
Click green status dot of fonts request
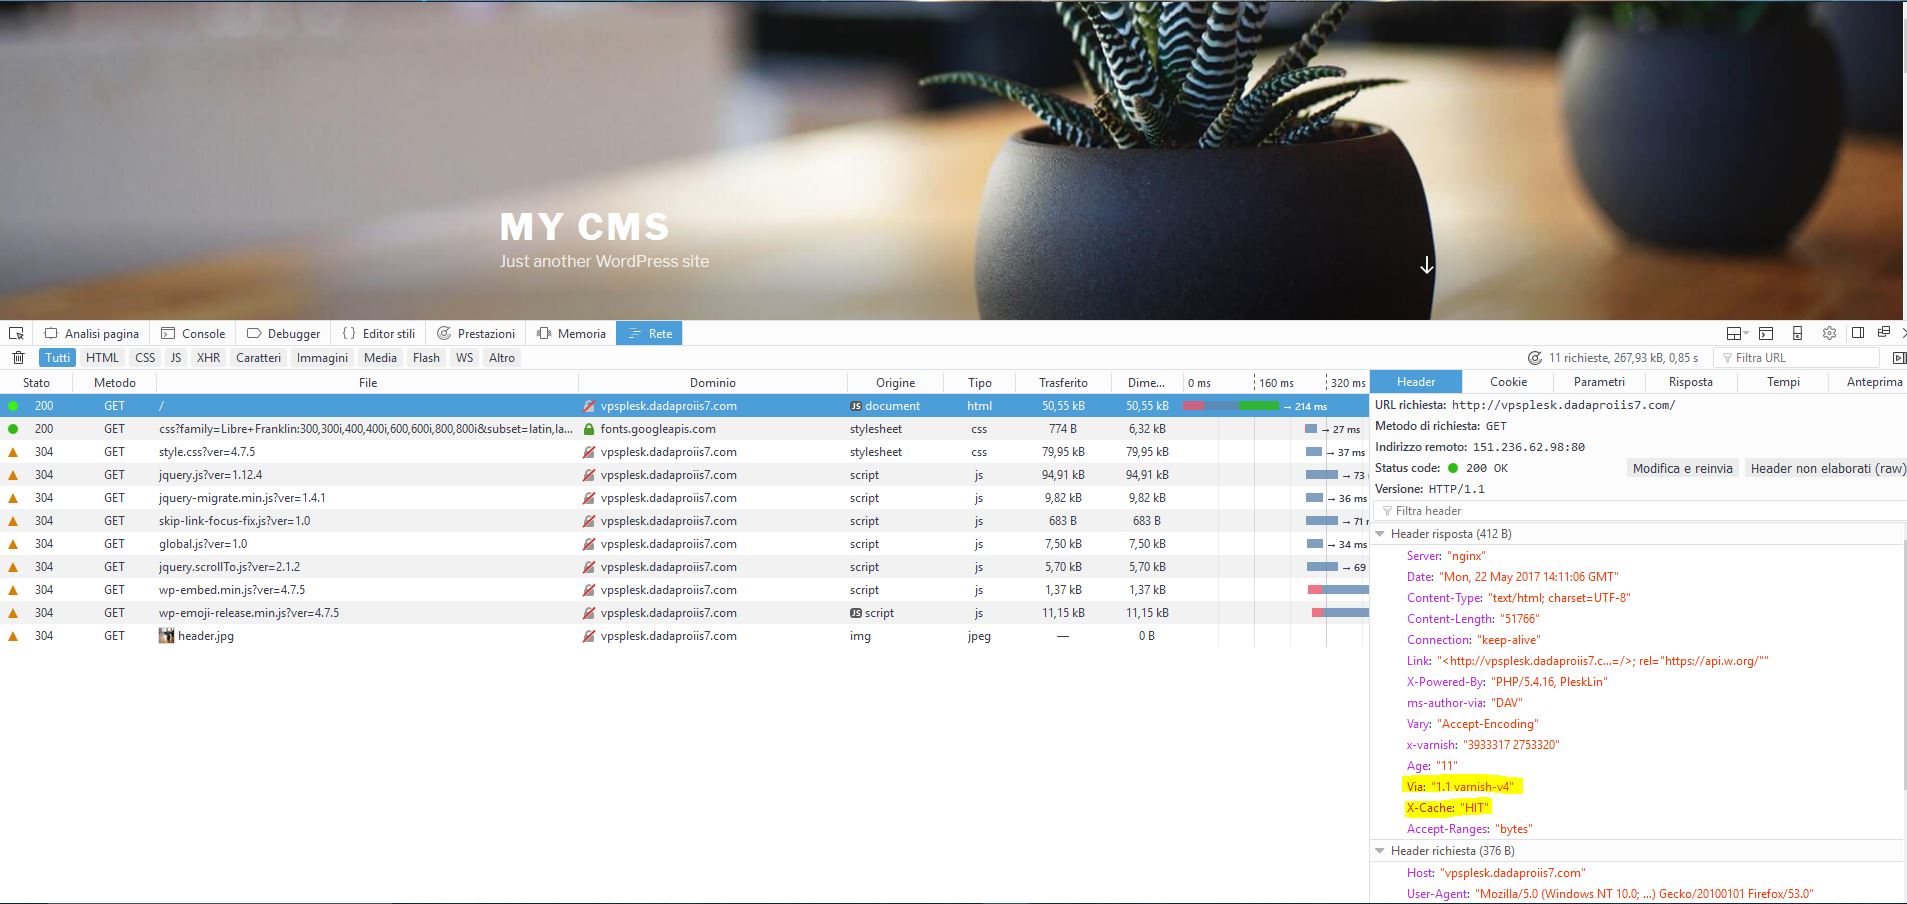[13, 429]
